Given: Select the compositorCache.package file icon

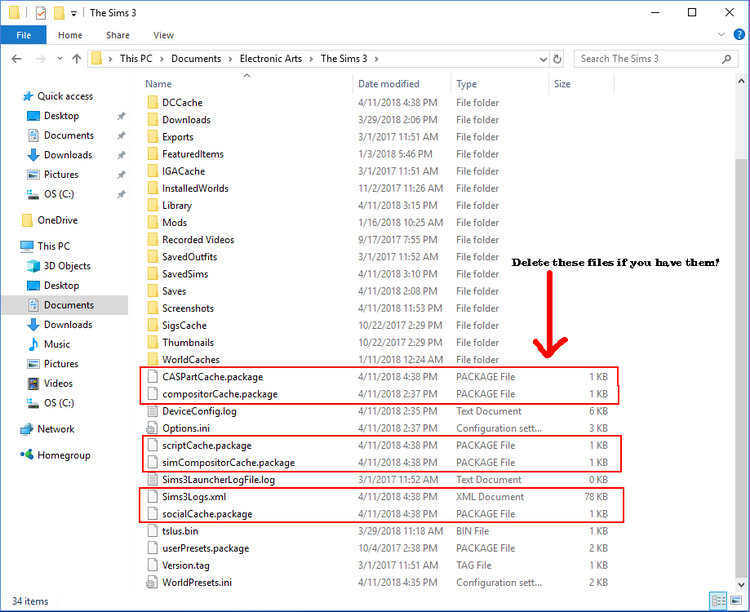Looking at the screenshot, I should [x=153, y=394].
